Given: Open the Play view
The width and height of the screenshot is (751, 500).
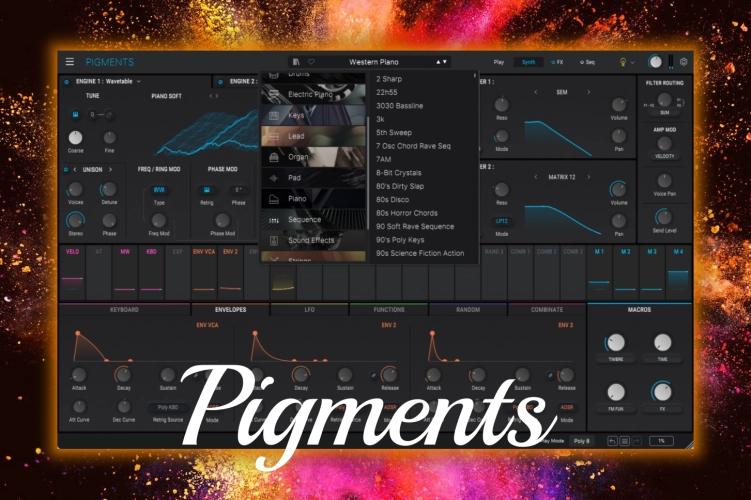Looking at the screenshot, I should [499, 62].
